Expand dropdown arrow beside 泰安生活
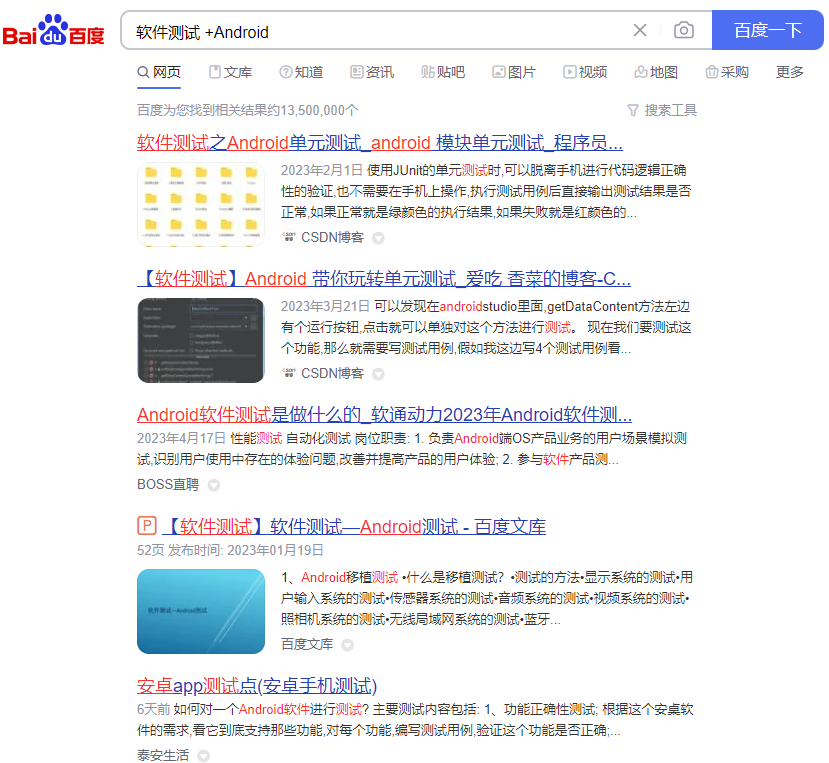The width and height of the screenshot is (829, 763). click(x=204, y=756)
